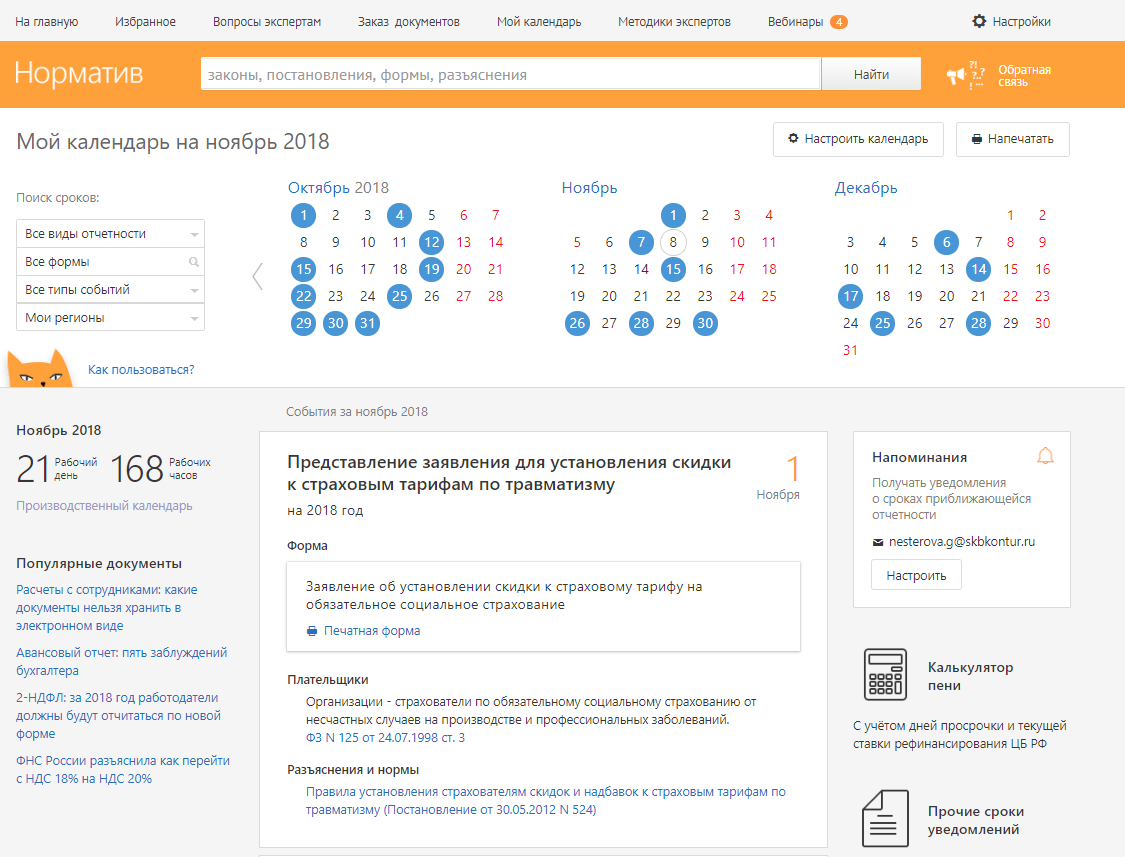Select October 4 in the calendar
The height and width of the screenshot is (857, 1125).
(x=400, y=215)
